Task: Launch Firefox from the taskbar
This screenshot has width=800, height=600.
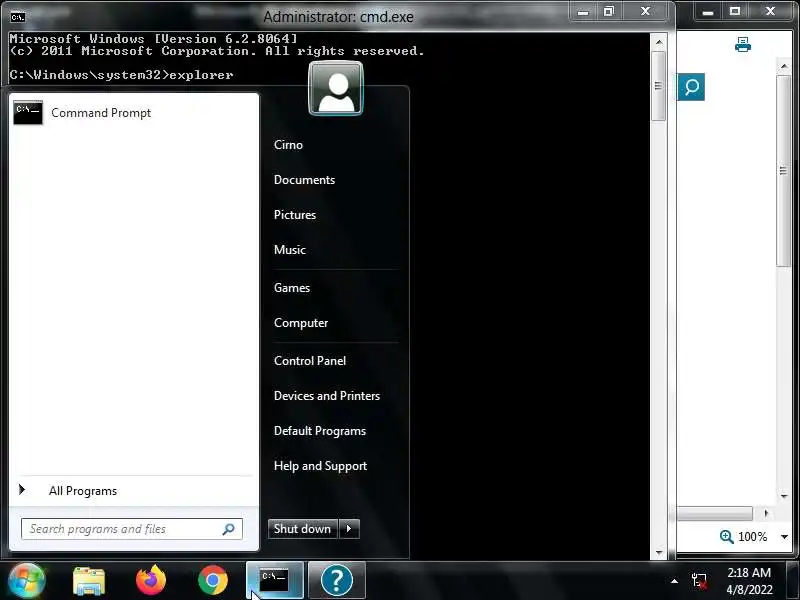Action: [151, 580]
